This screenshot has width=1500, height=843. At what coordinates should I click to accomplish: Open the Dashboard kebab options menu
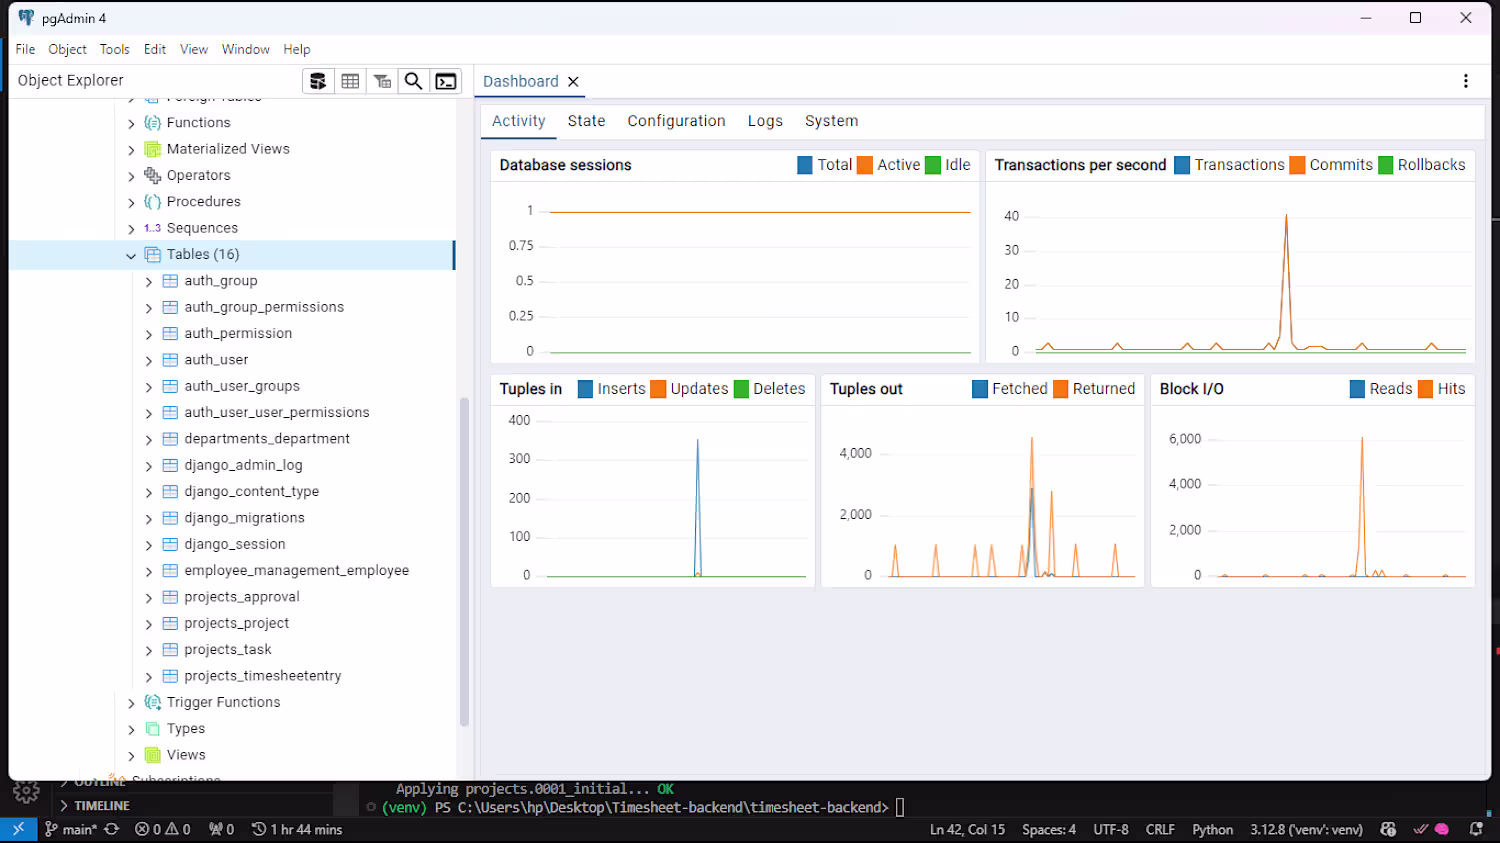[x=1466, y=81]
